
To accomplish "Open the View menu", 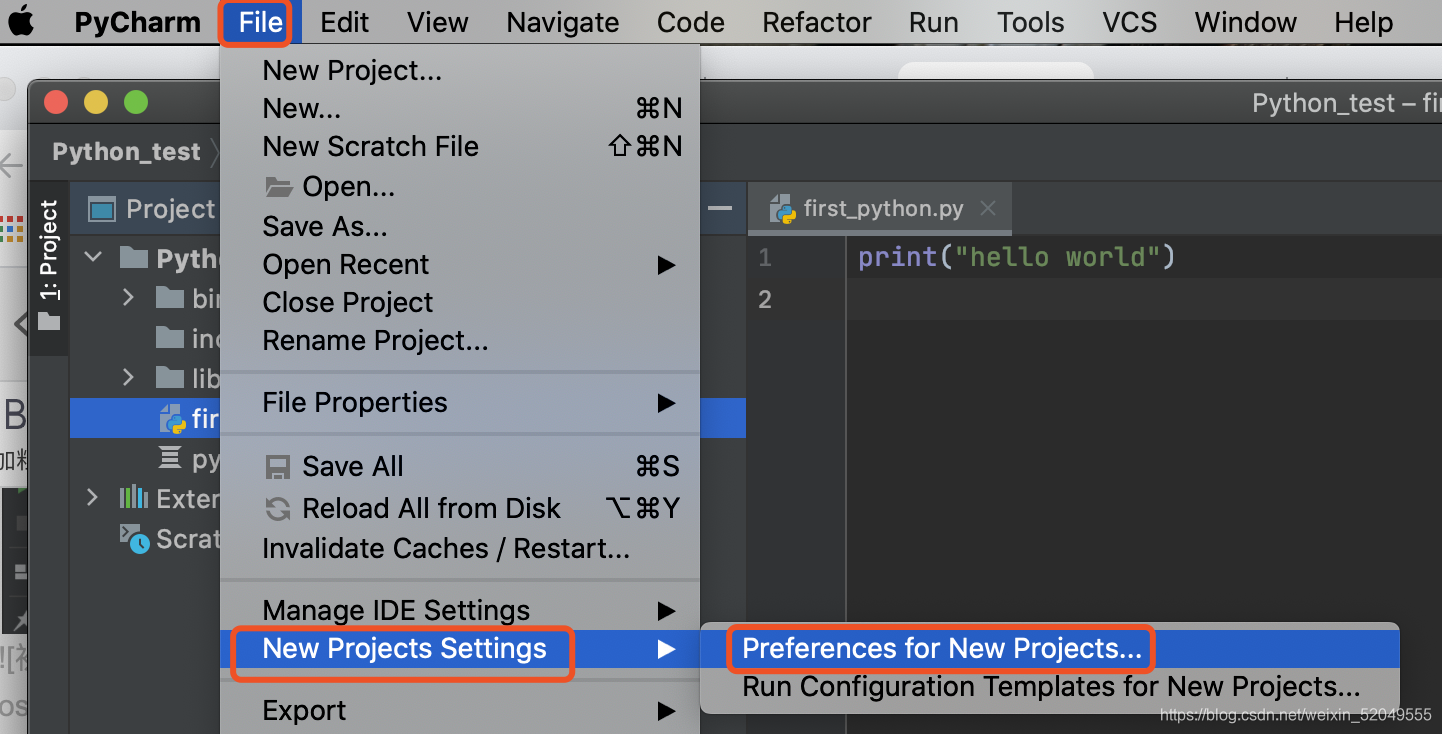I will pyautogui.click(x=438, y=22).
